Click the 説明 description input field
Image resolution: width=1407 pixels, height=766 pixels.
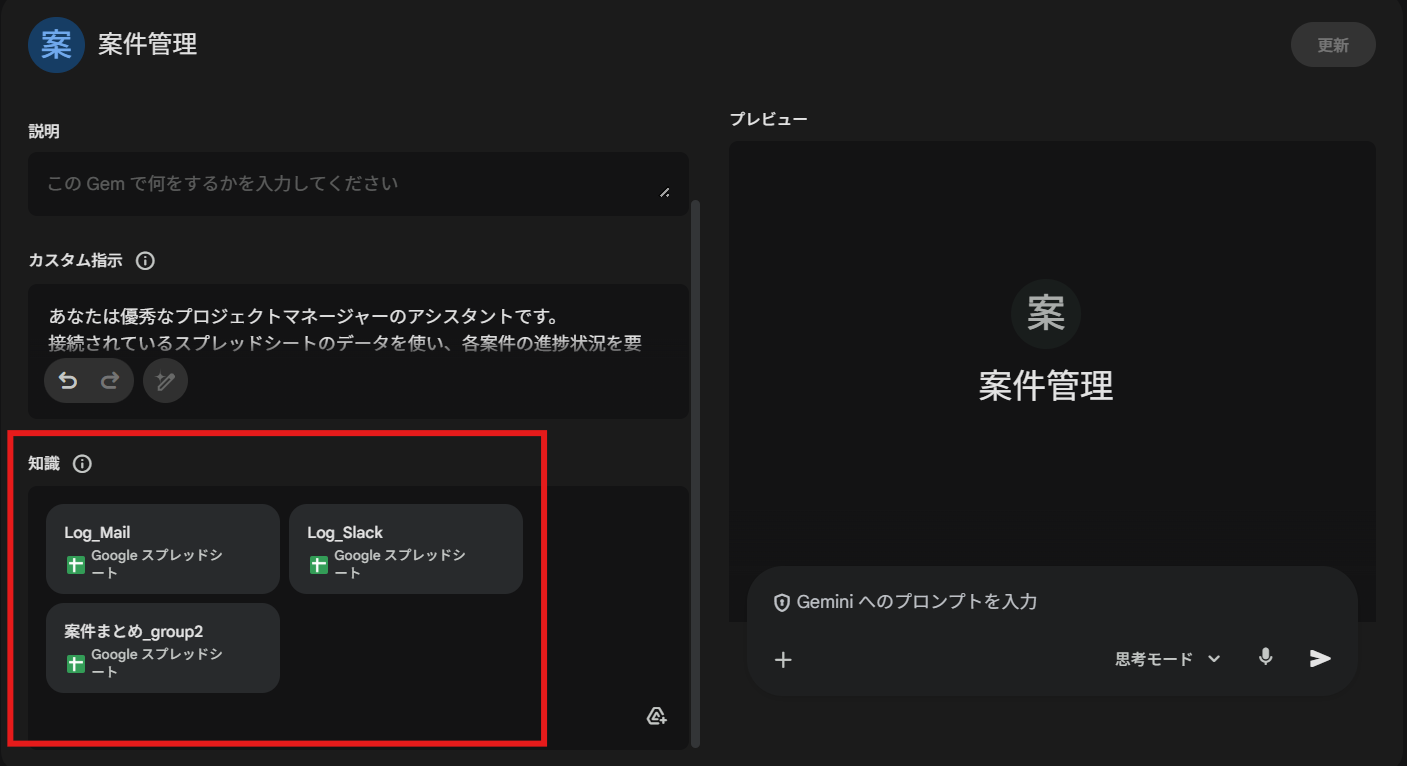pos(358,184)
